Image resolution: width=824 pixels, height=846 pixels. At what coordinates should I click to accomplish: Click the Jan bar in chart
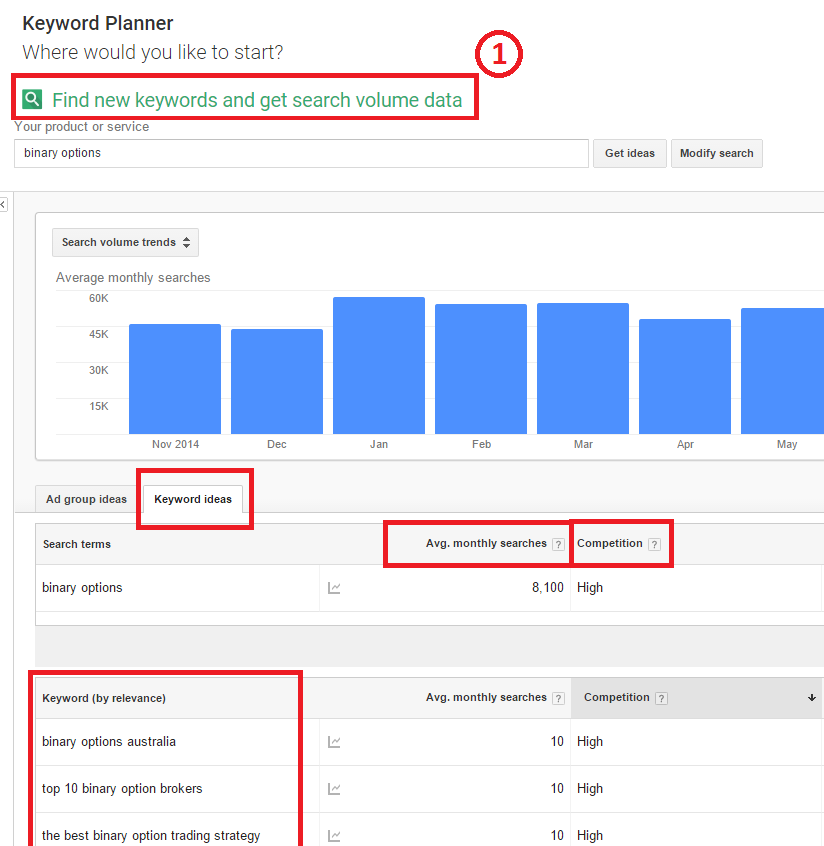pos(379,365)
